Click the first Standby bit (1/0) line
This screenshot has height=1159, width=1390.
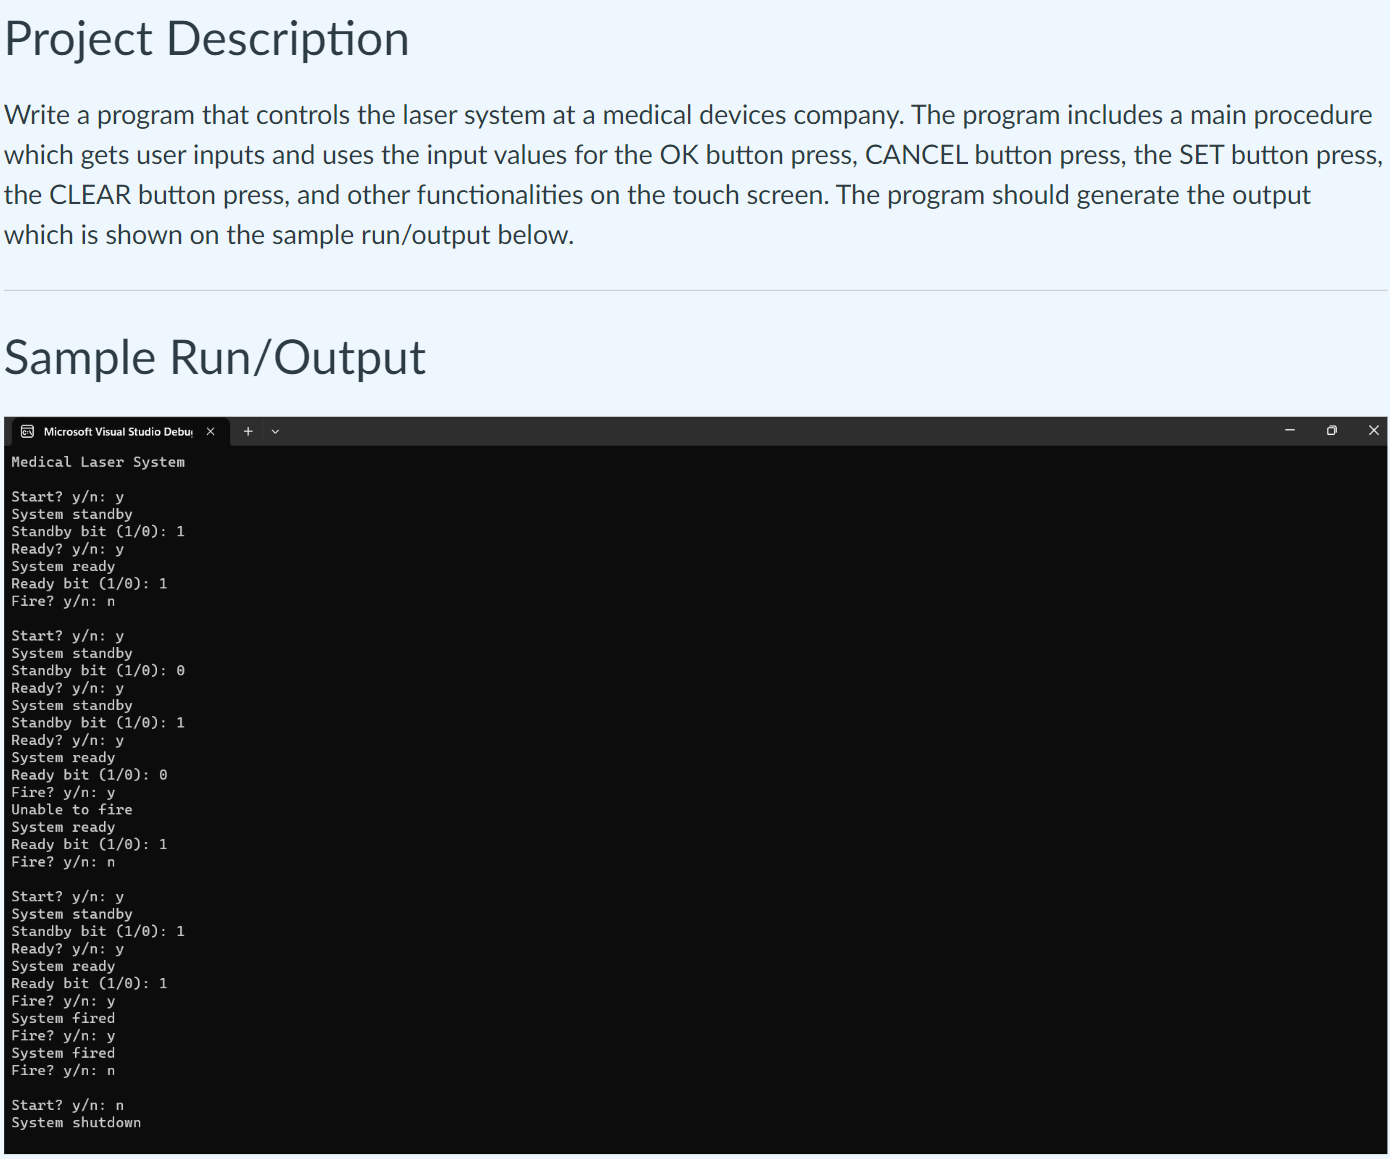[x=97, y=531]
